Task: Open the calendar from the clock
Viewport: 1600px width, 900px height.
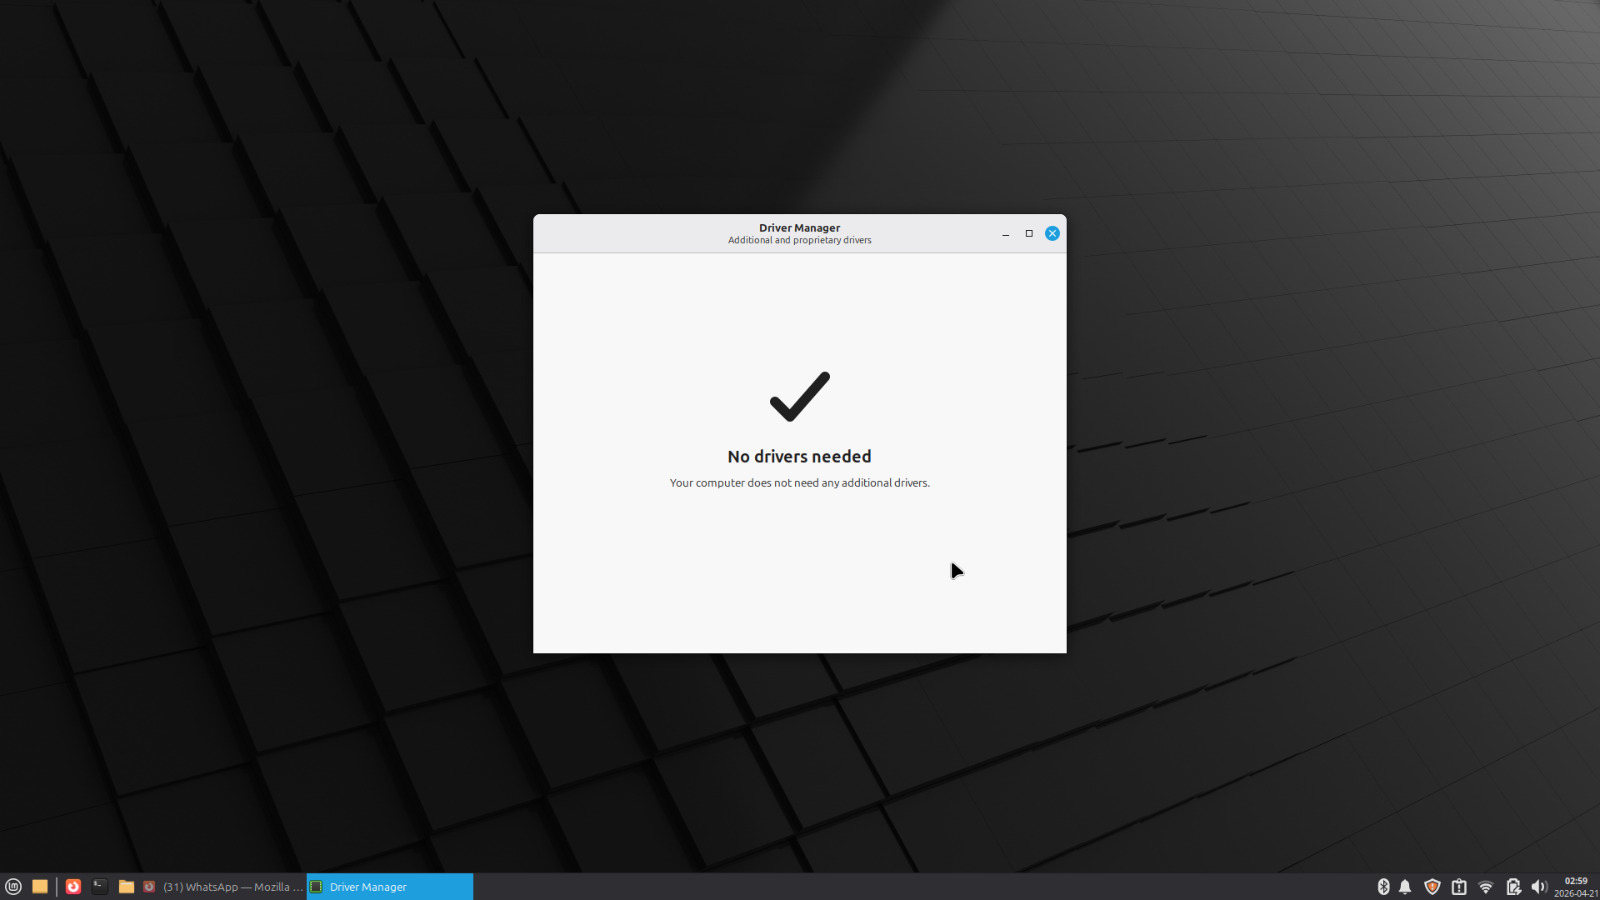Action: (x=1575, y=887)
